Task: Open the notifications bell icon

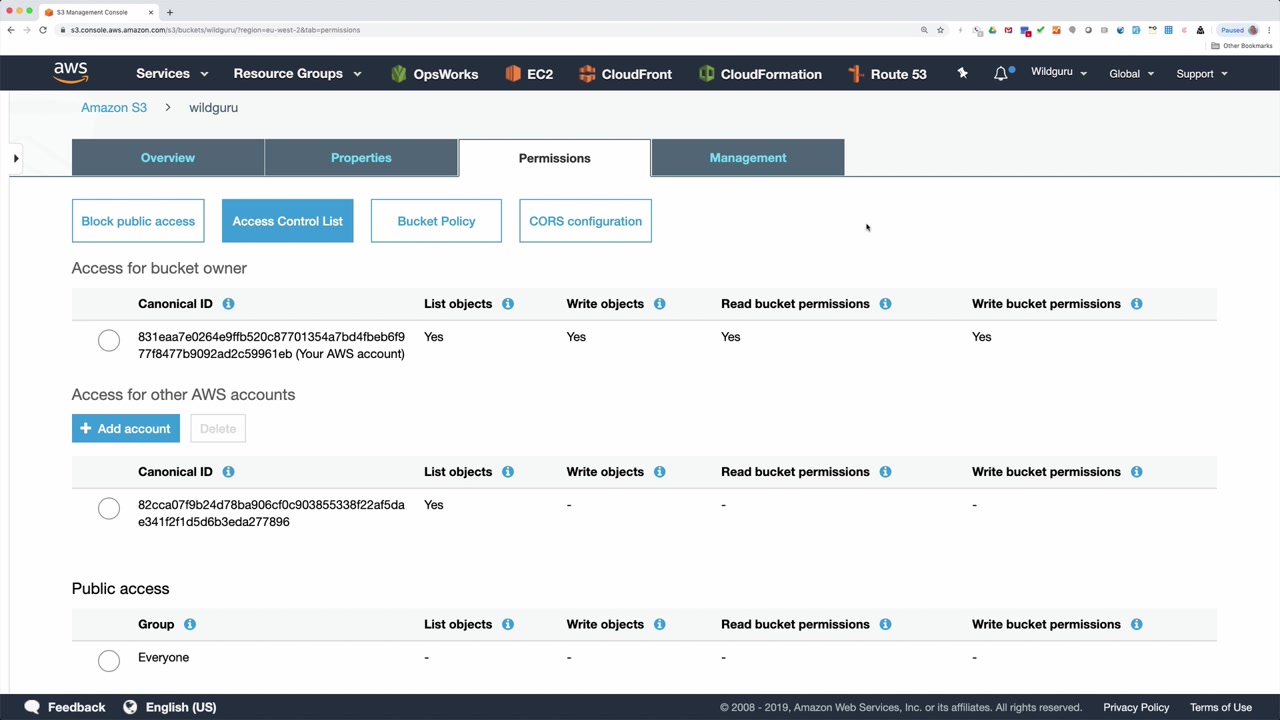Action: [1001, 74]
